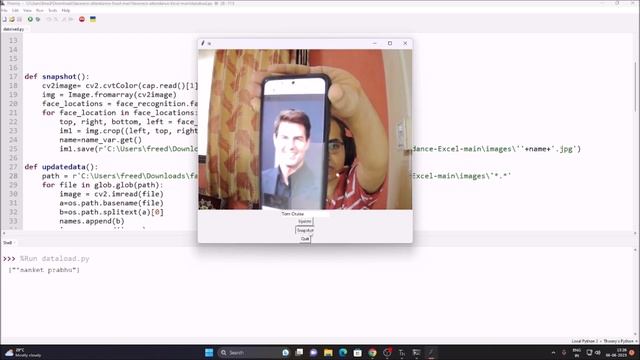Open Microsoft Edge from taskbar
The height and width of the screenshot is (360, 640).
(343, 353)
